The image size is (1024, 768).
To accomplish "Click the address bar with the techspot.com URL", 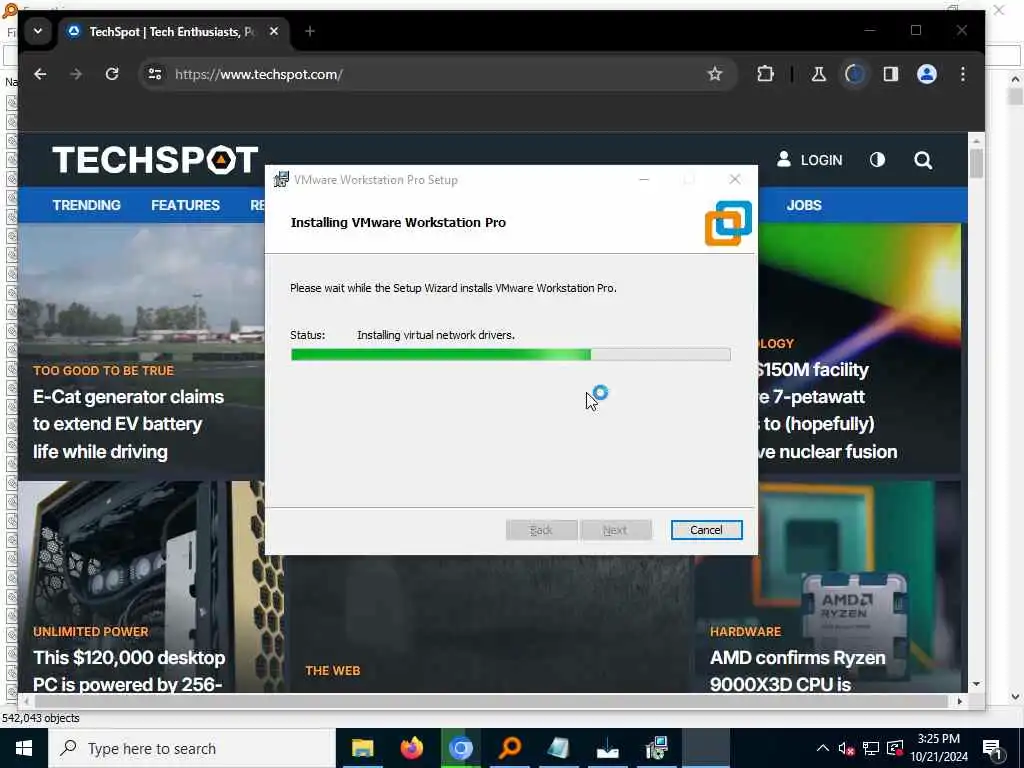I will coord(431,74).
